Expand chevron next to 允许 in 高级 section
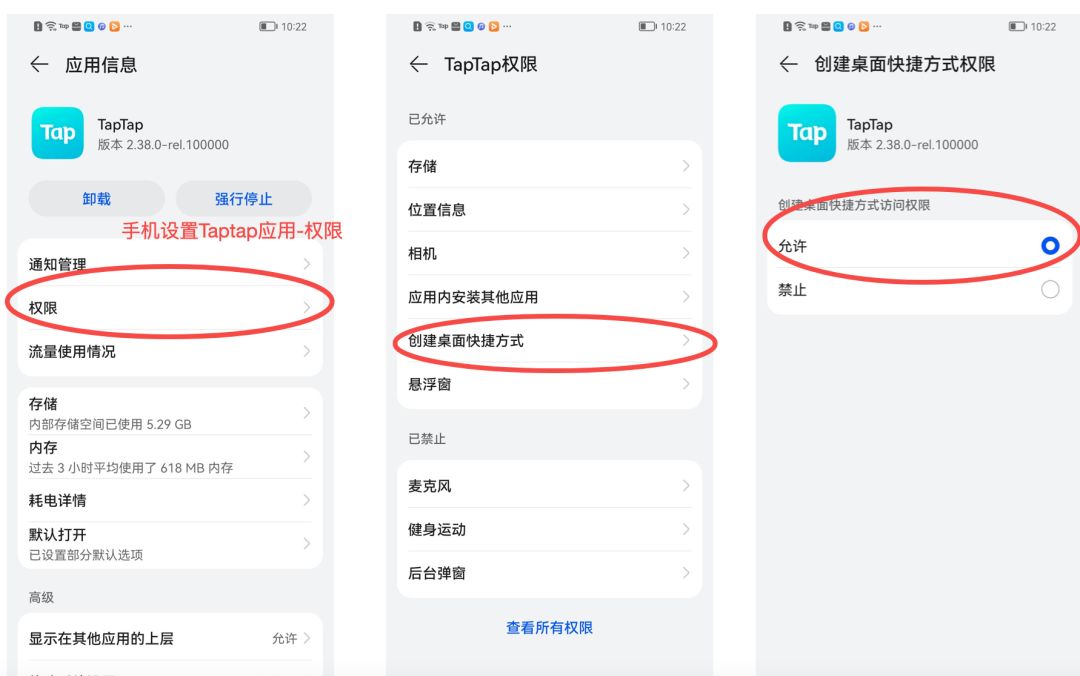 tap(307, 638)
